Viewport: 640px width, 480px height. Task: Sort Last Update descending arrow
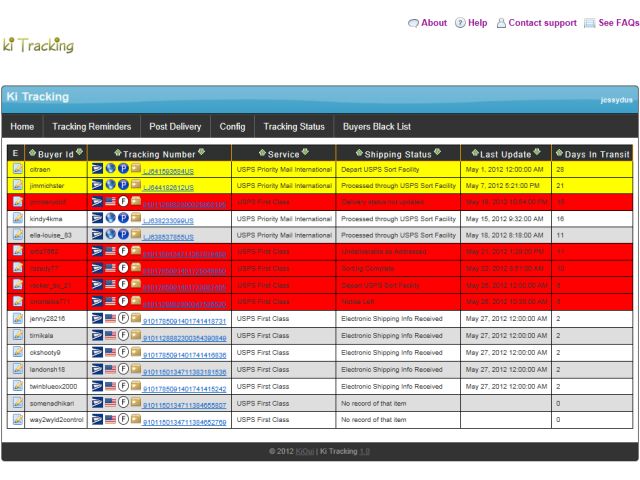537,152
